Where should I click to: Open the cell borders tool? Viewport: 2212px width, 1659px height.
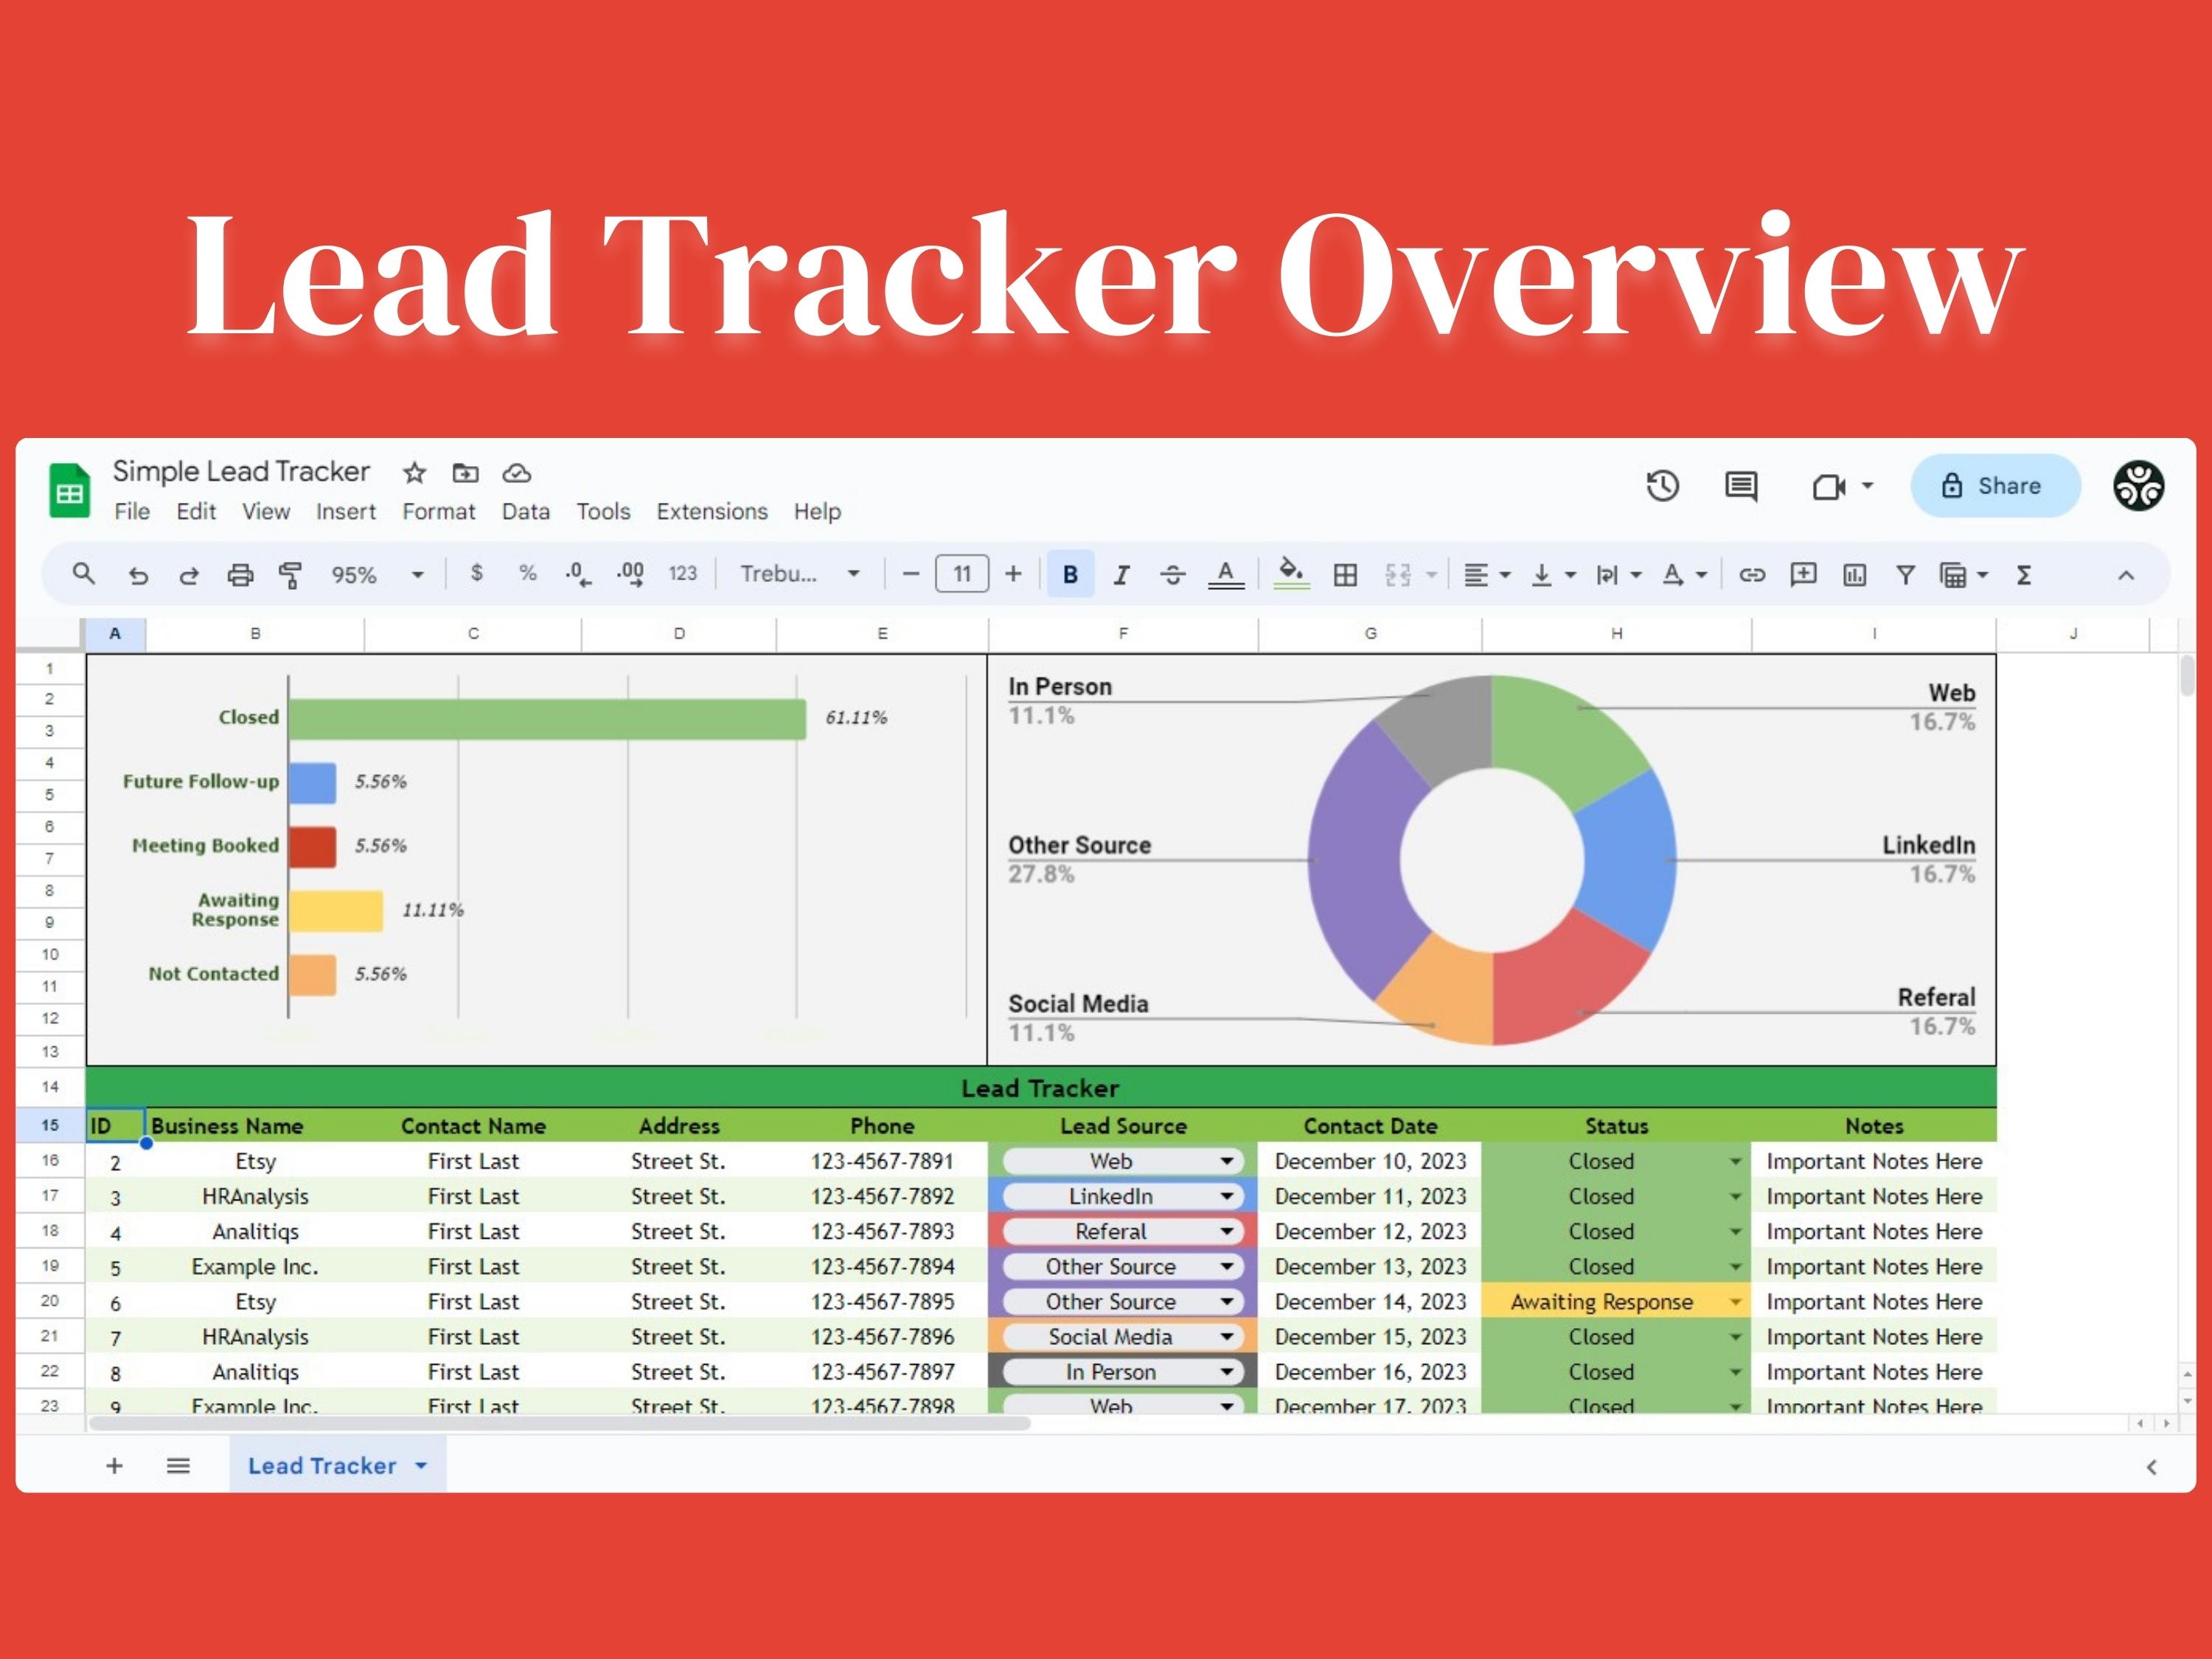click(1345, 575)
